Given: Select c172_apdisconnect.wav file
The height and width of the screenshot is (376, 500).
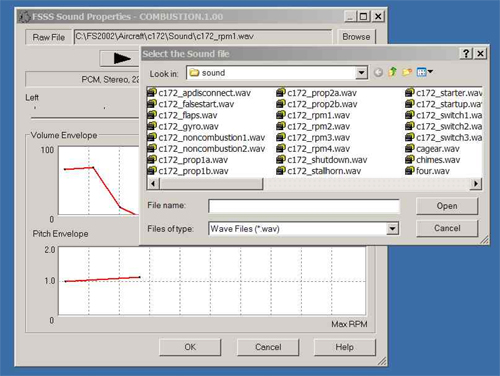Looking at the screenshot, I should coord(199,93).
